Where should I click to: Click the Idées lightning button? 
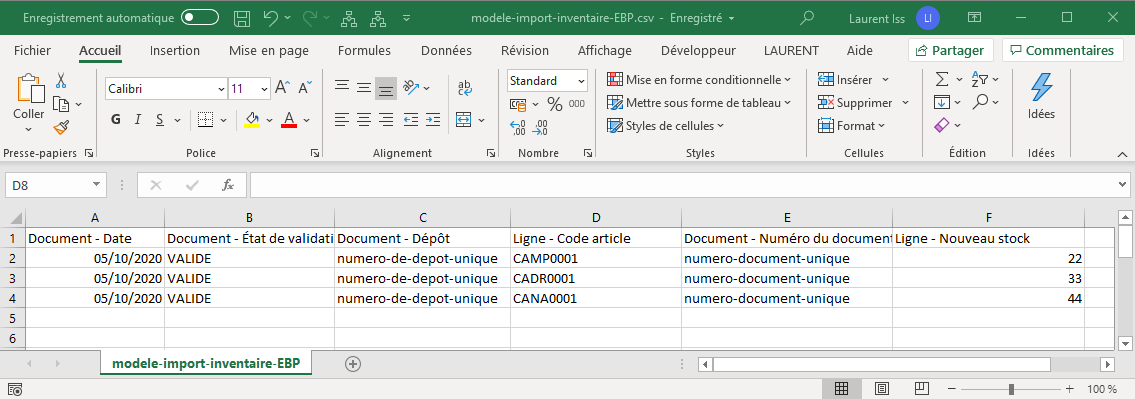click(1042, 96)
